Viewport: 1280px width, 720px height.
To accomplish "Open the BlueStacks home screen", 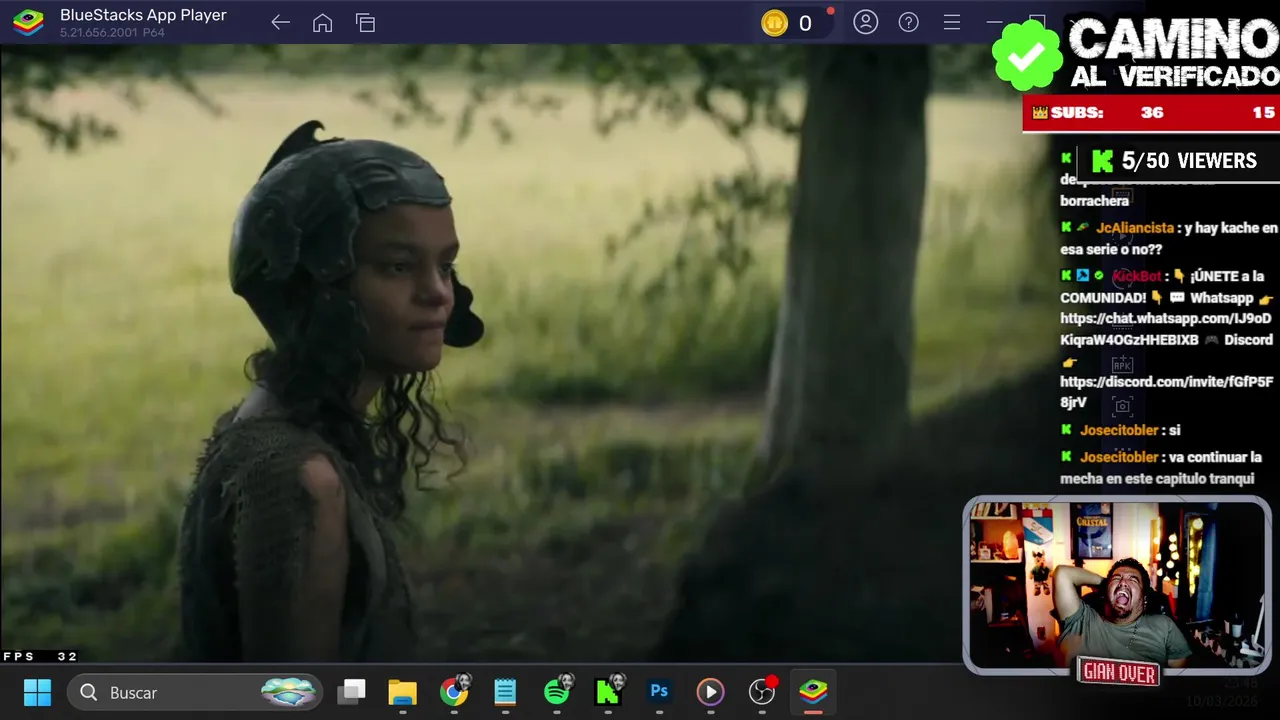I will 322,23.
